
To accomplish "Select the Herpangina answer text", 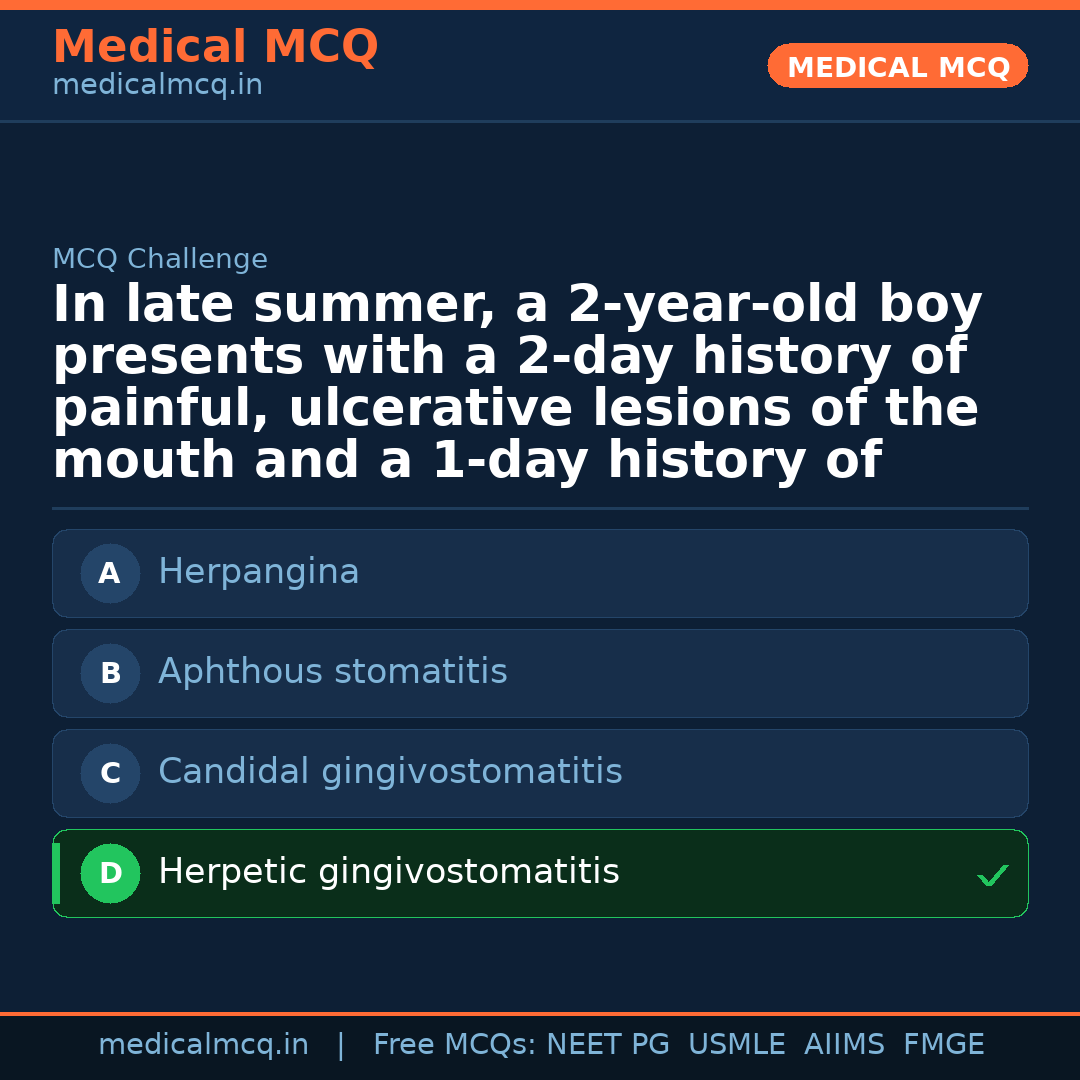I will point(258,572).
